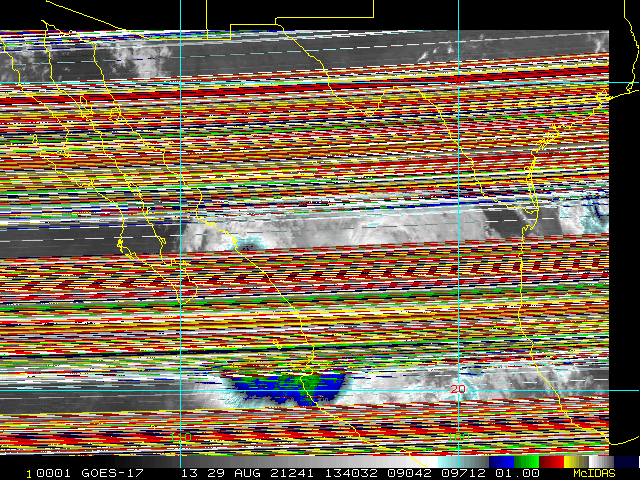
Task: Click the time stamp 134032
Action: [x=351, y=473]
